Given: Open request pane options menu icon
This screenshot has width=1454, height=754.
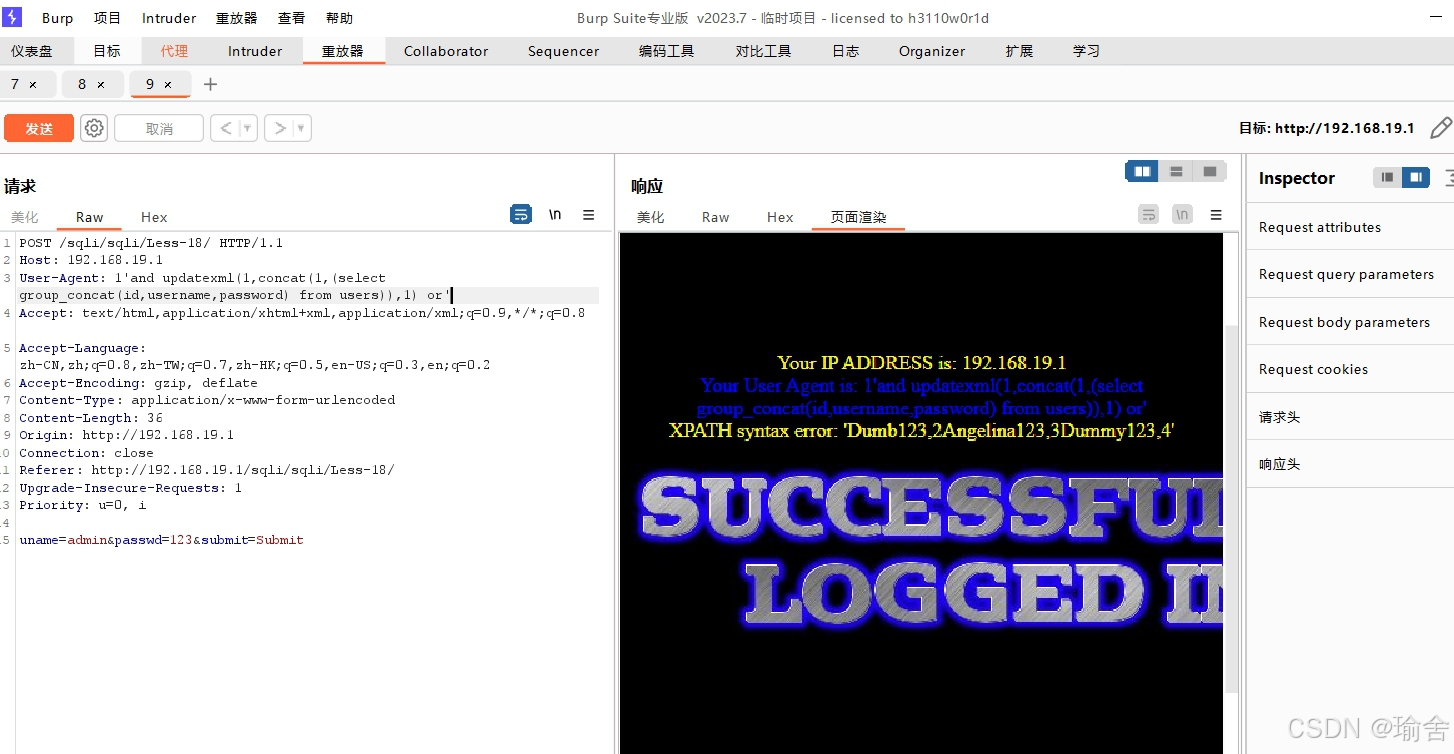Looking at the screenshot, I should pos(589,215).
